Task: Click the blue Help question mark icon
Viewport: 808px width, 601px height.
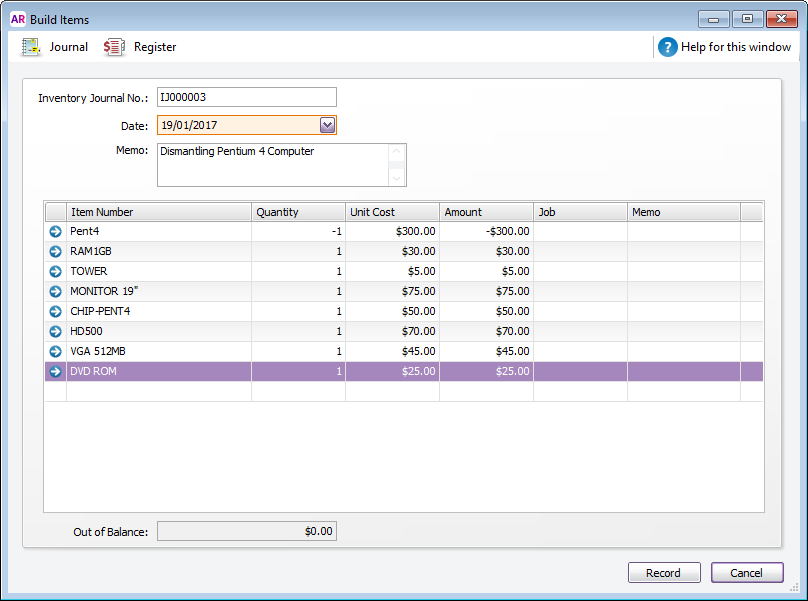Action: click(666, 46)
